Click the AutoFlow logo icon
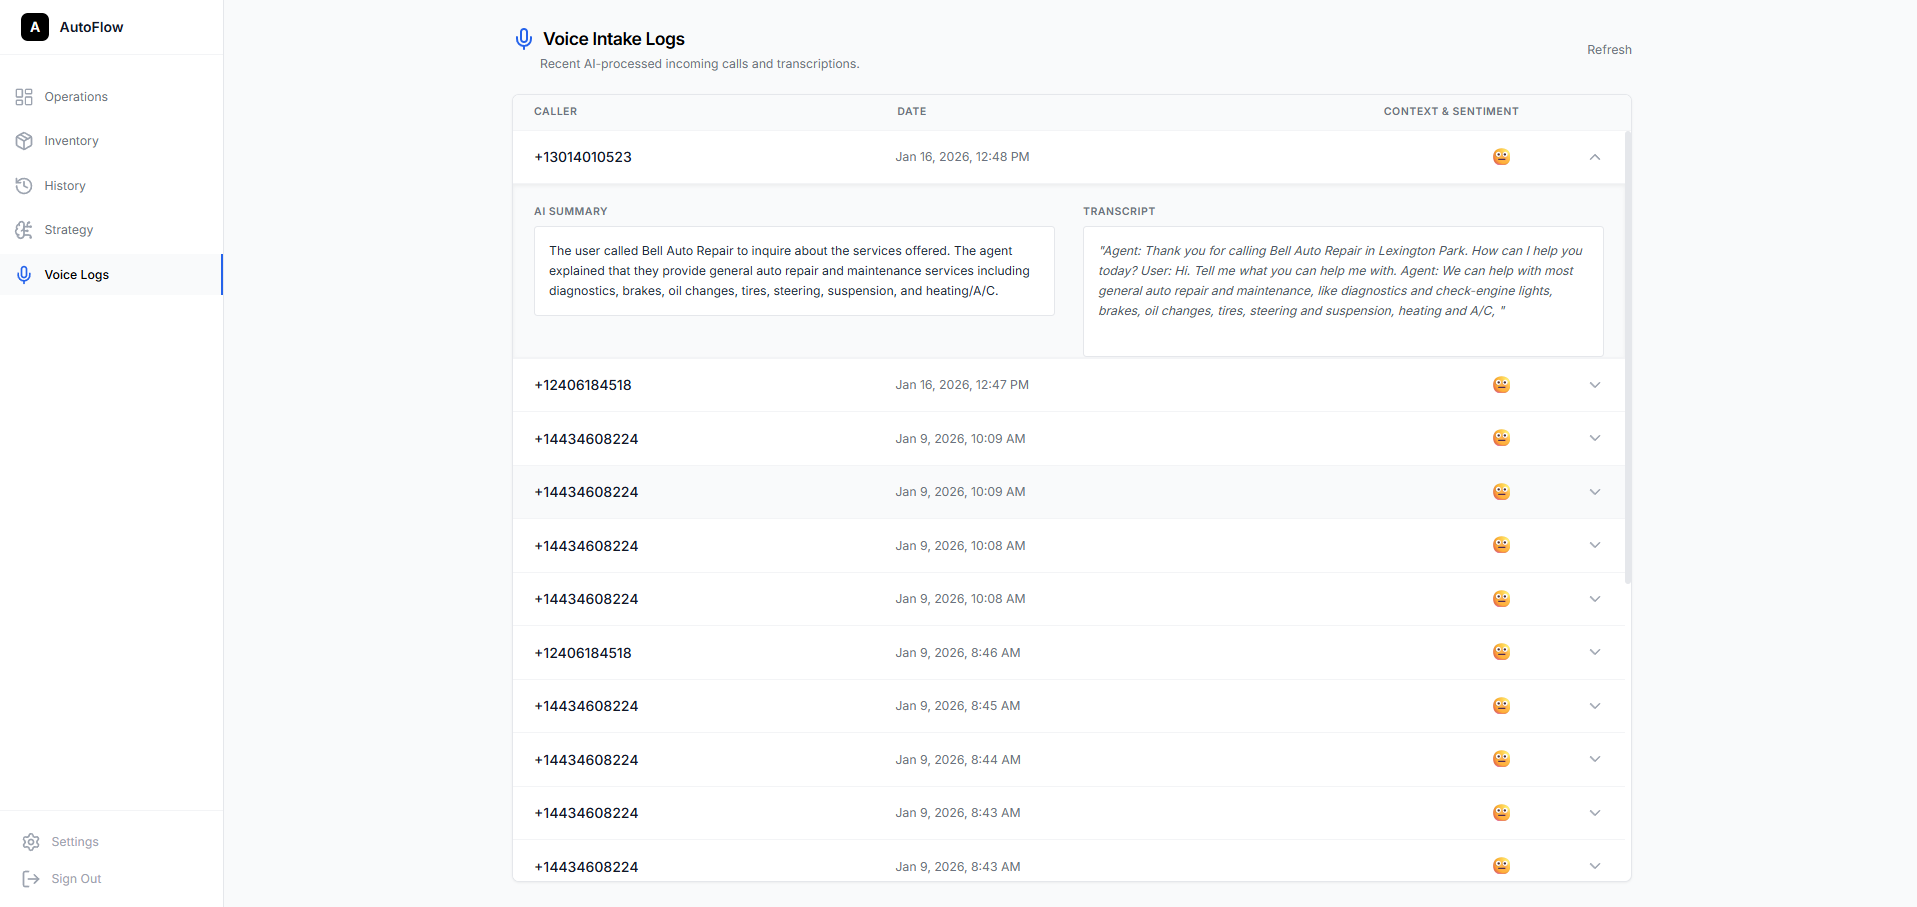This screenshot has width=1917, height=907. click(x=35, y=27)
